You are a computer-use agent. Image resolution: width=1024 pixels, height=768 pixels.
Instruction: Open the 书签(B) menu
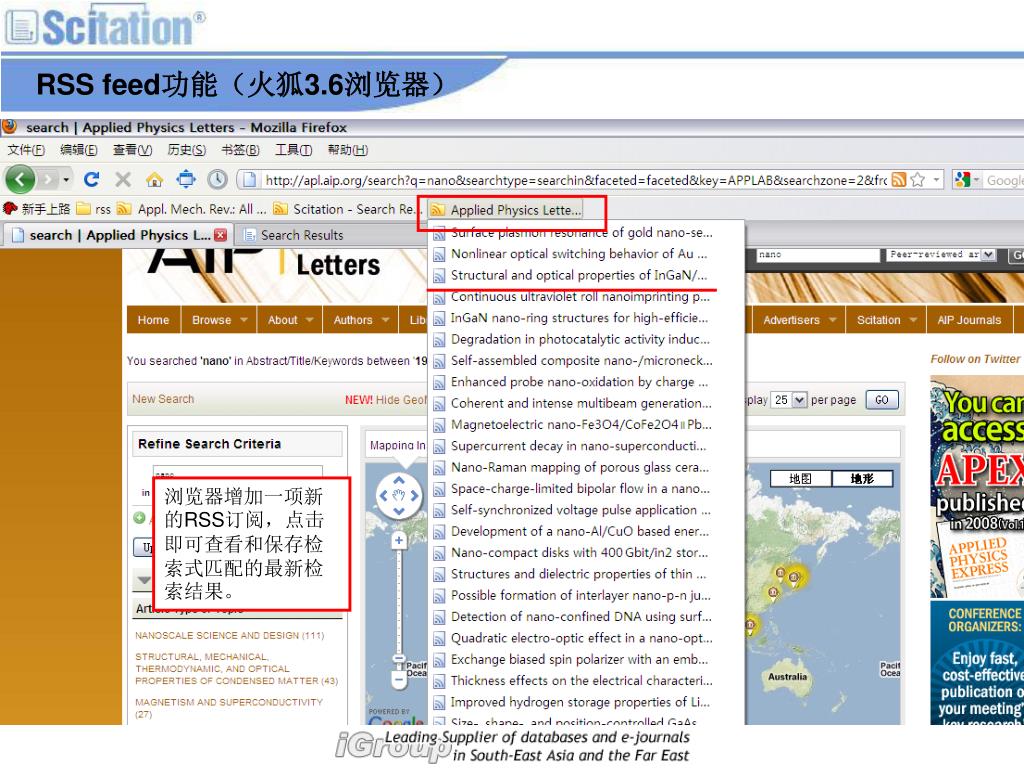240,150
